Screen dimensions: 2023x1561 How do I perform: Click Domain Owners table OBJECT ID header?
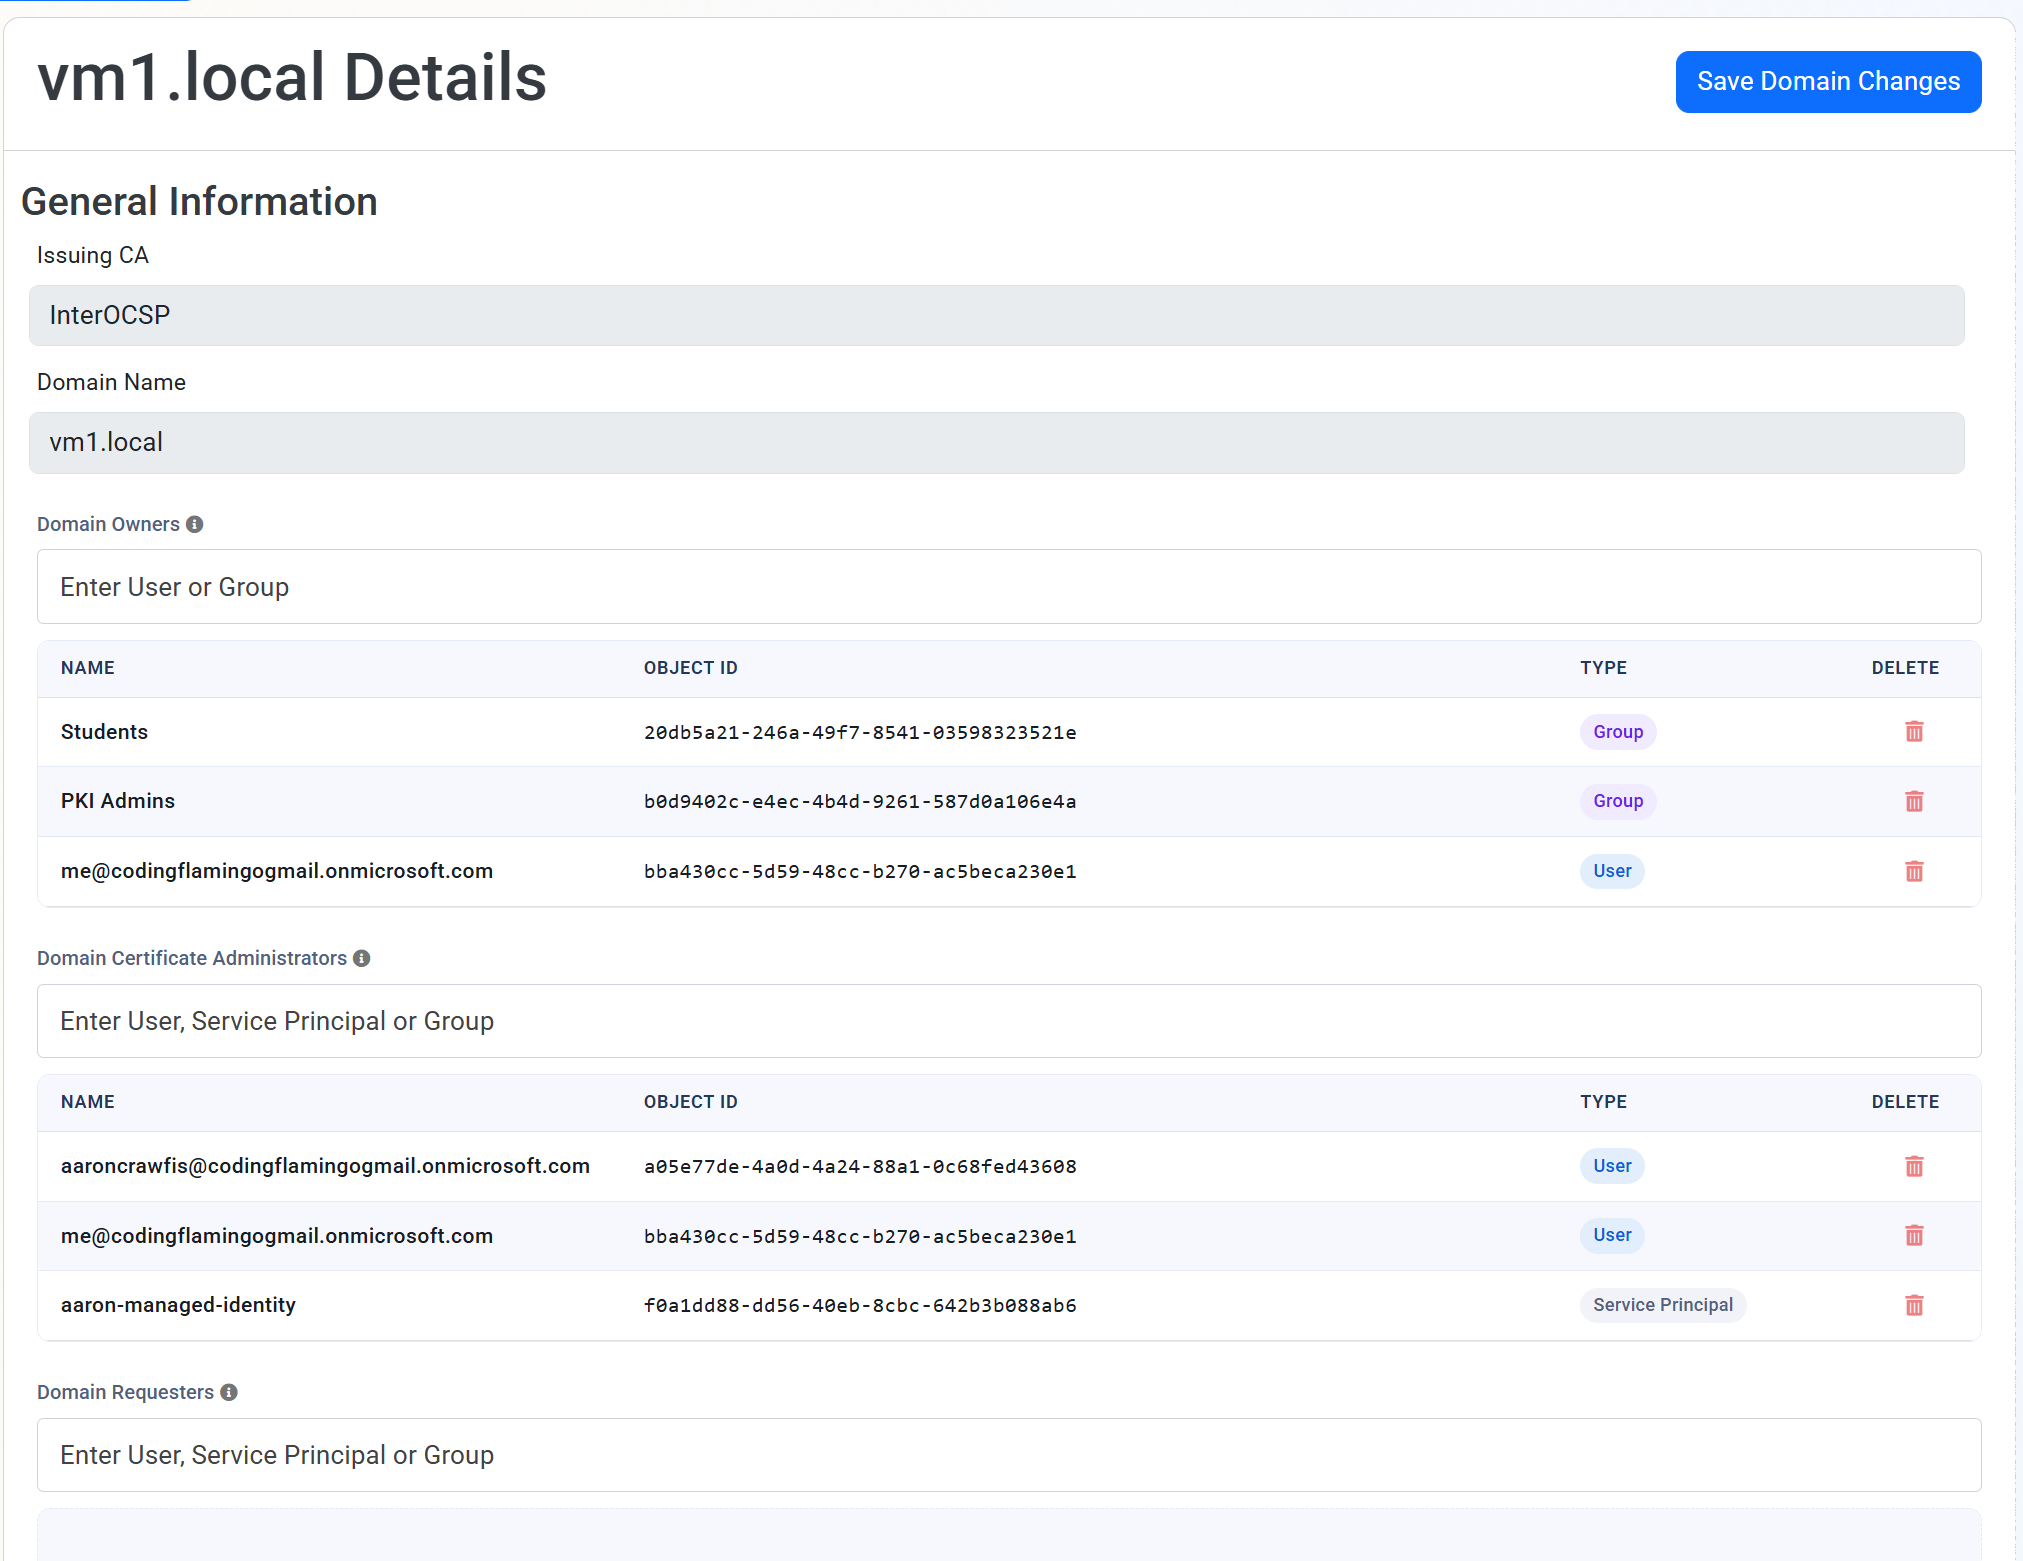[x=691, y=668]
